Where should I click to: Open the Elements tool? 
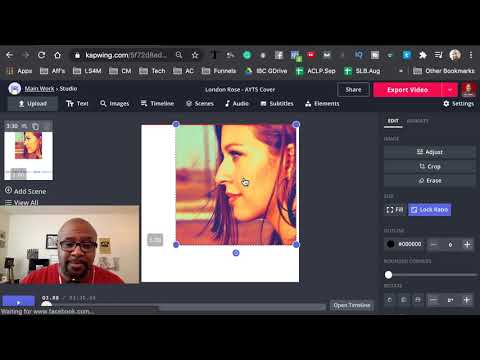322,104
